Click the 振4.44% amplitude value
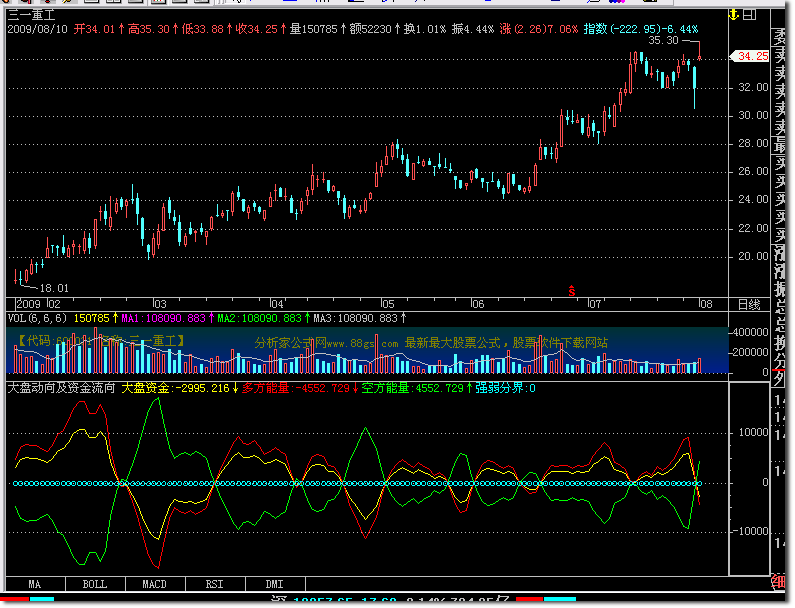This screenshot has height=608, width=795. (473, 29)
